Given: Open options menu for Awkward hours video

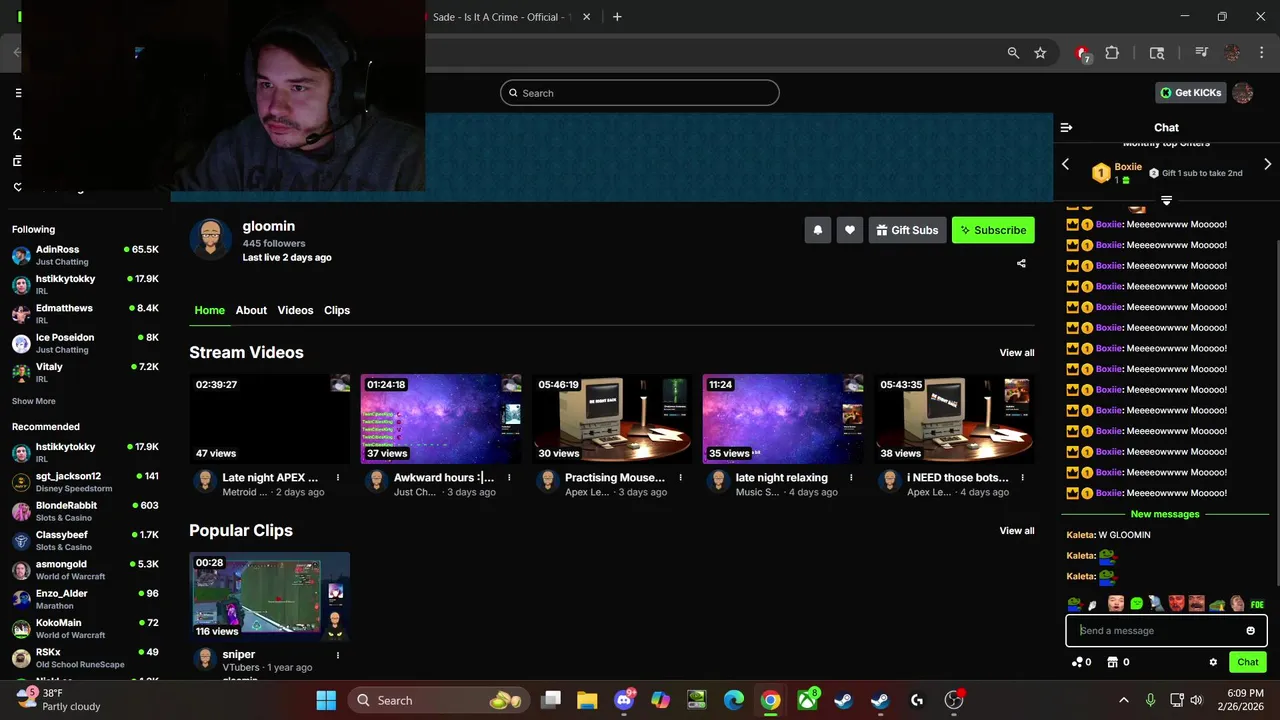Looking at the screenshot, I should (x=509, y=478).
